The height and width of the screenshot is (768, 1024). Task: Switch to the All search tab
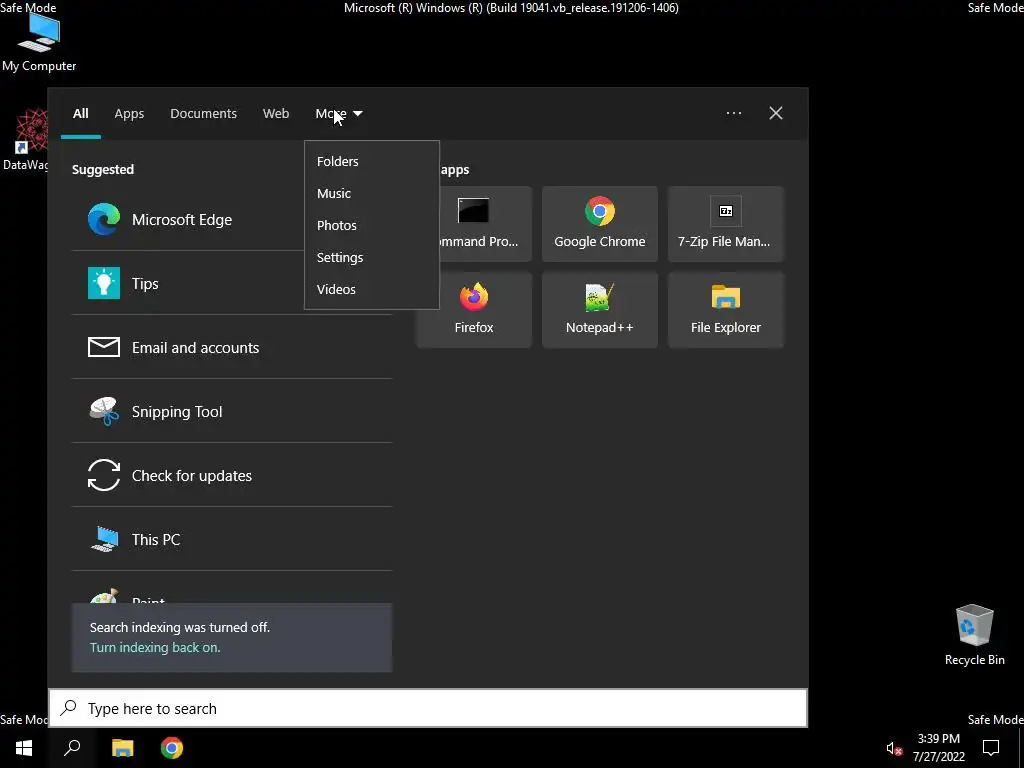[x=80, y=114]
